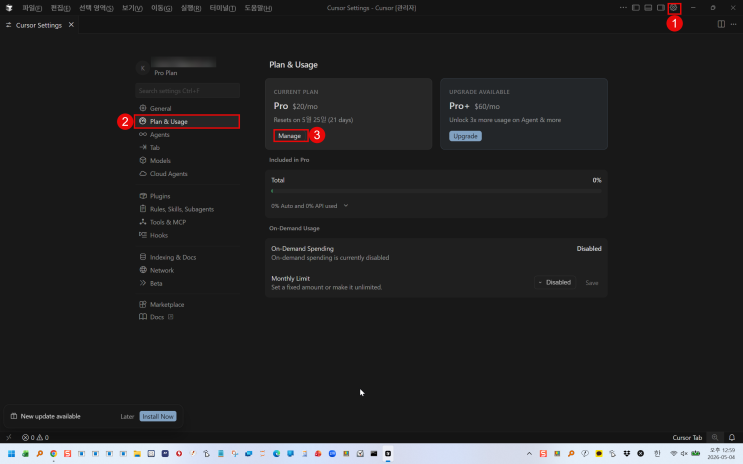The width and height of the screenshot is (743, 464).
Task: Split the editor to the right
Action: 721,24
